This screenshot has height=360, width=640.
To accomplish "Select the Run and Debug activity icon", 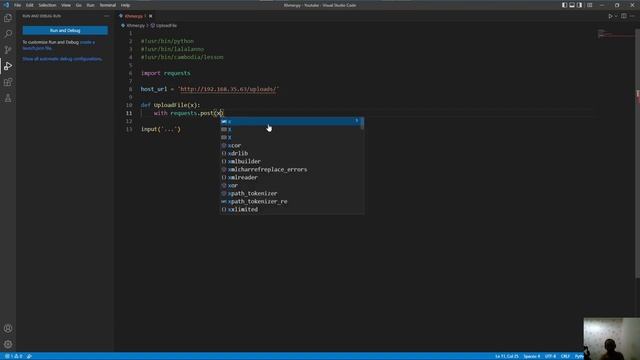I will click(x=8, y=66).
